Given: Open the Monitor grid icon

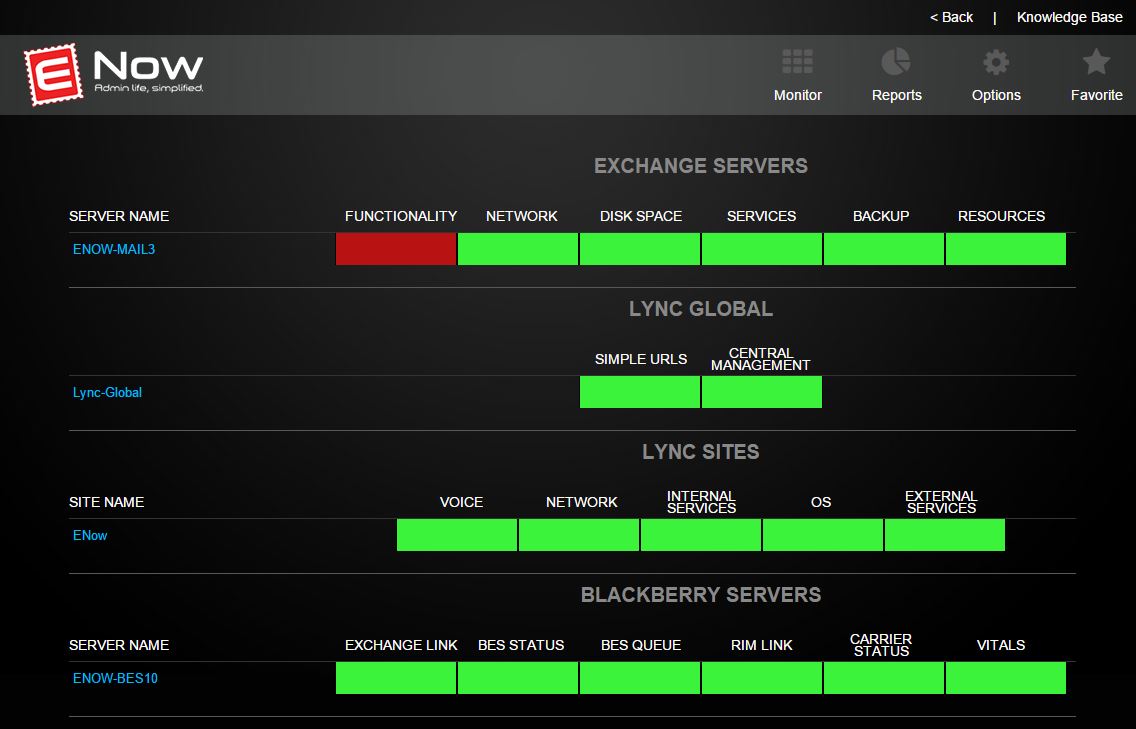Looking at the screenshot, I should [x=797, y=62].
